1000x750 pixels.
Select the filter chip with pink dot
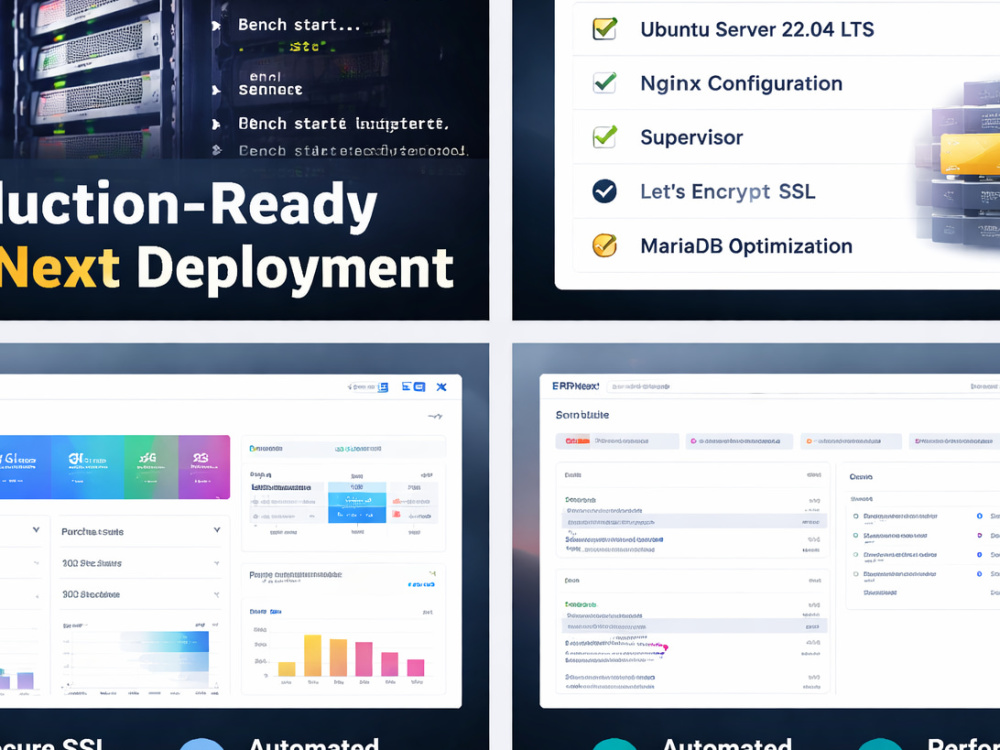point(739,441)
